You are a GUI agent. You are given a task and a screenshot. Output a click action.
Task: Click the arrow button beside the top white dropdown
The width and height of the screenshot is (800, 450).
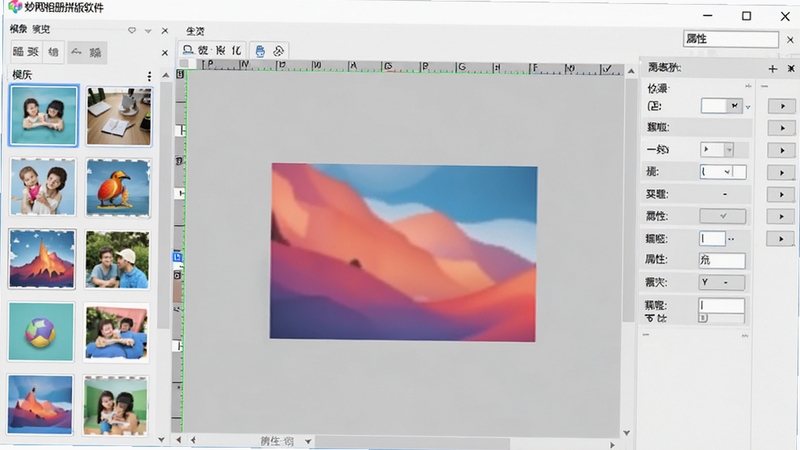(x=782, y=106)
